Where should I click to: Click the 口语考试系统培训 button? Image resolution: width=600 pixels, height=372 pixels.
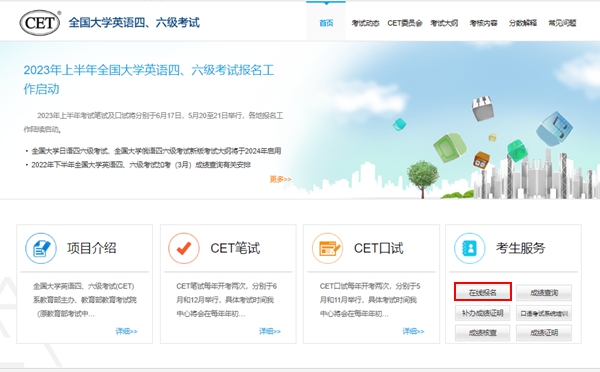point(544,313)
